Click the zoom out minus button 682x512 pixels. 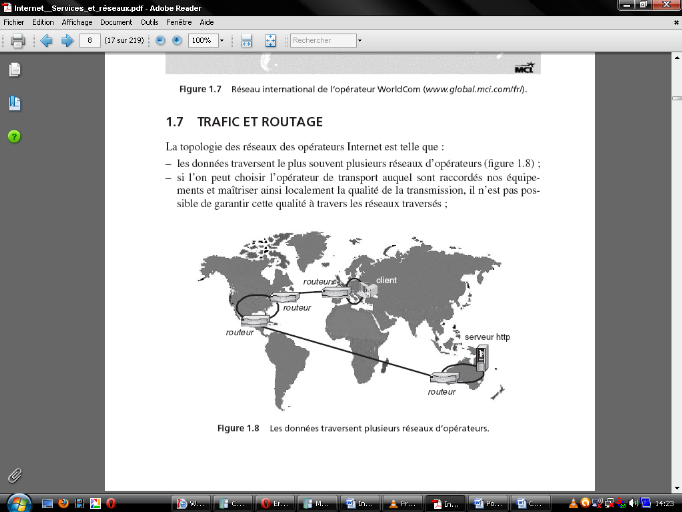point(160,40)
